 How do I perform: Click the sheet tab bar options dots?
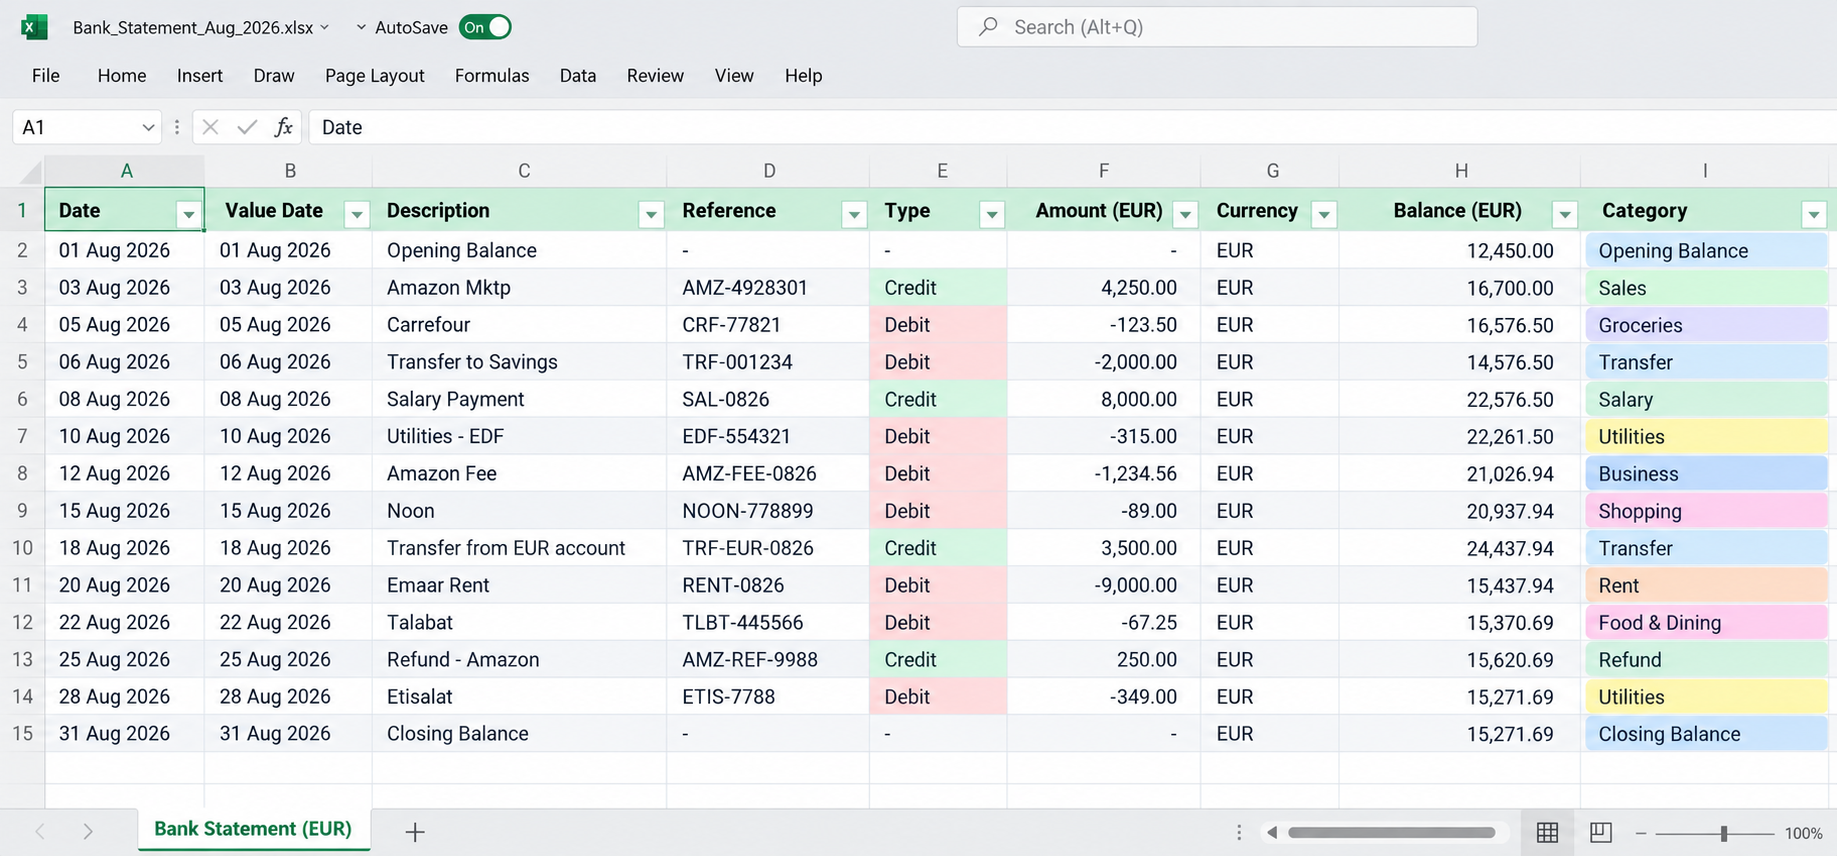click(1239, 832)
